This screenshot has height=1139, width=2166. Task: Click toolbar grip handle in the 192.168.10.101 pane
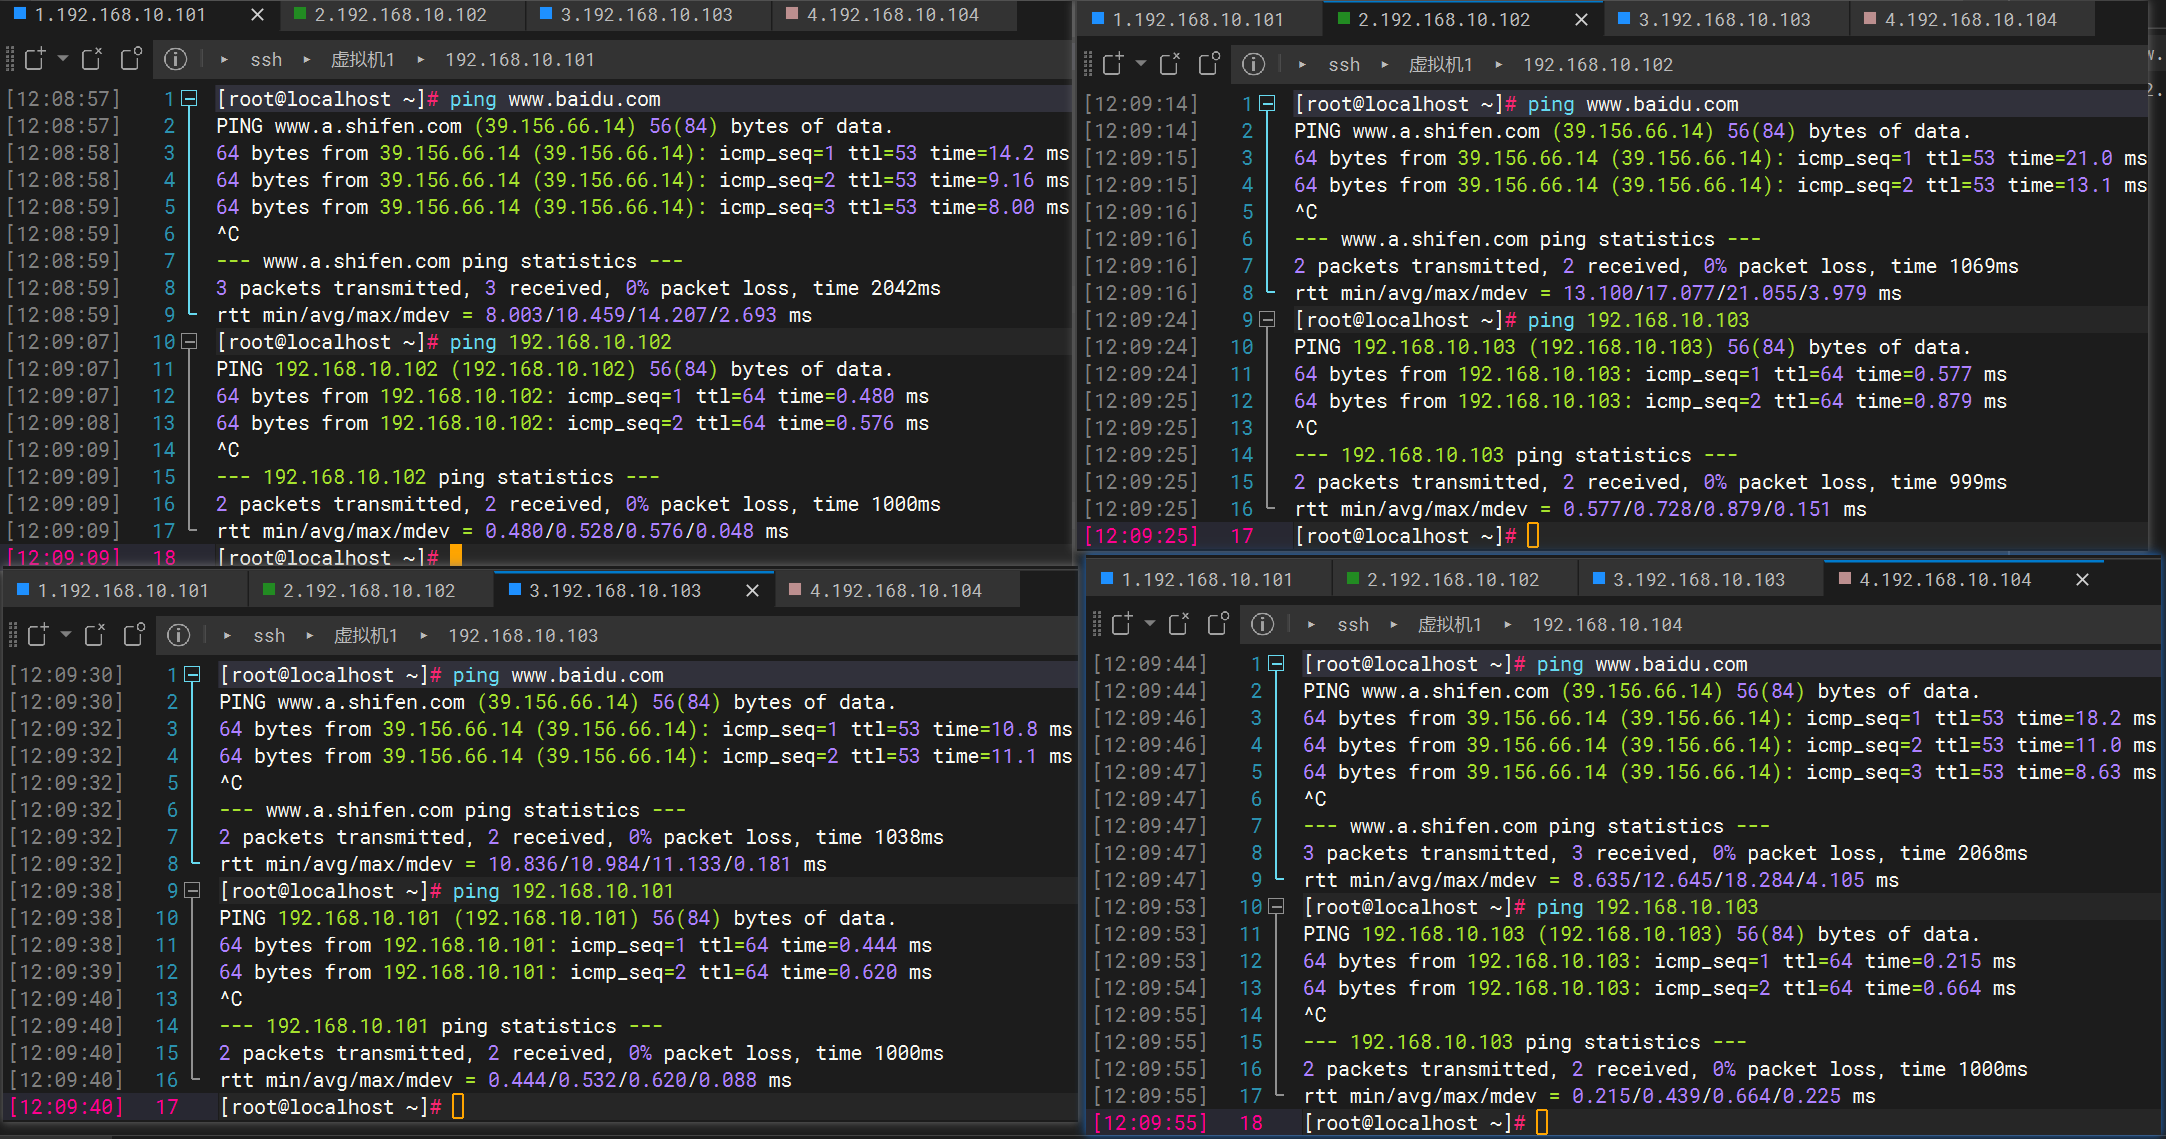(10, 60)
